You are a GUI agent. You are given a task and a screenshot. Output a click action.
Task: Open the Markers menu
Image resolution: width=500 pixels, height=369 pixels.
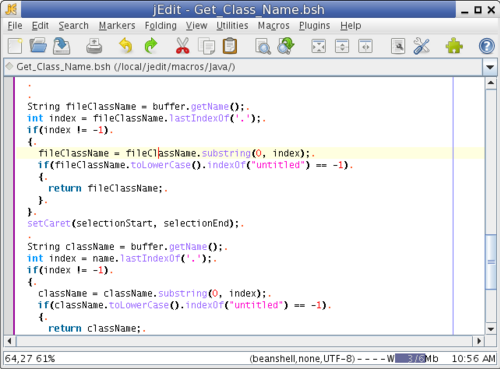pos(117,25)
